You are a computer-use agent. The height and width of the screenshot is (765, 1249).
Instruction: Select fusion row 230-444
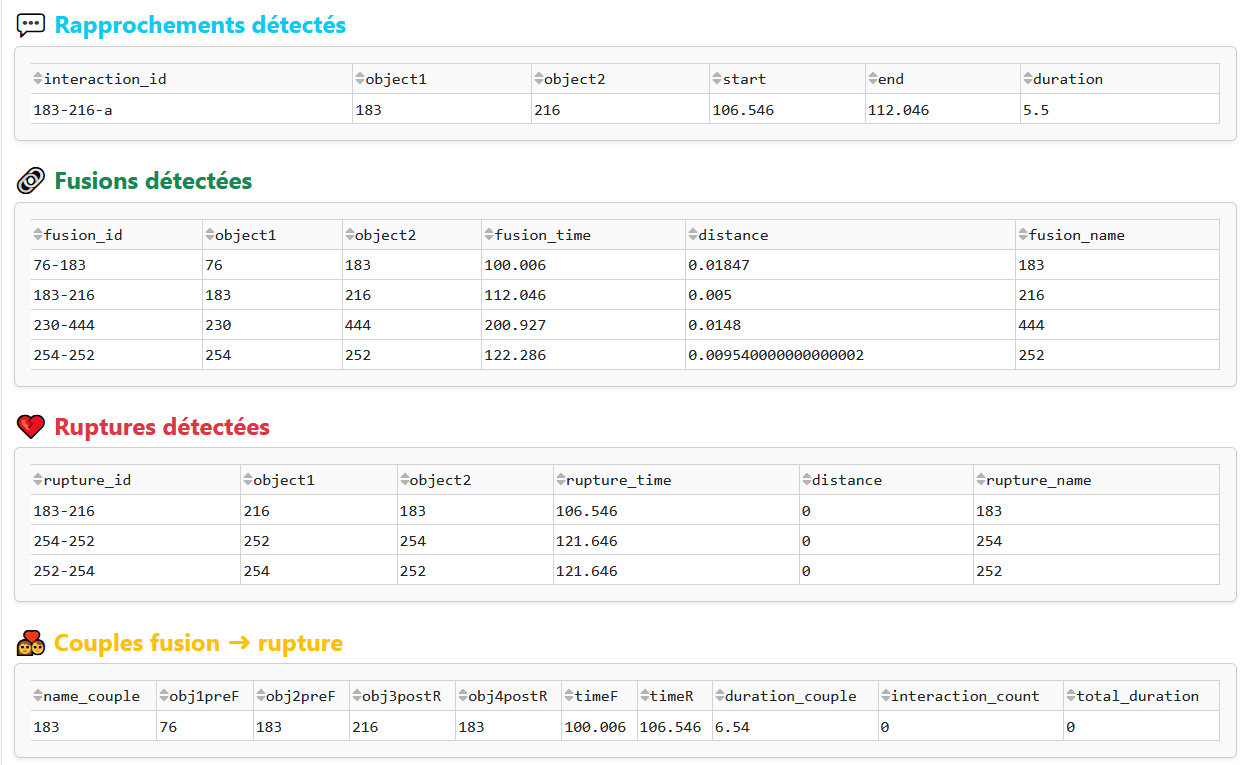click(625, 325)
